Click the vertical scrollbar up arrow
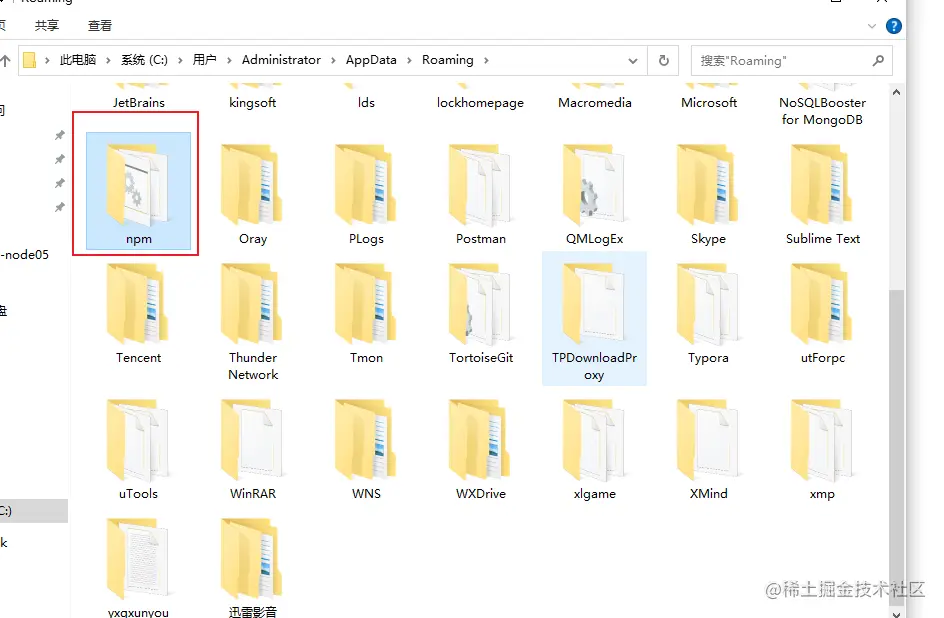This screenshot has height=618, width=944. pyautogui.click(x=896, y=92)
